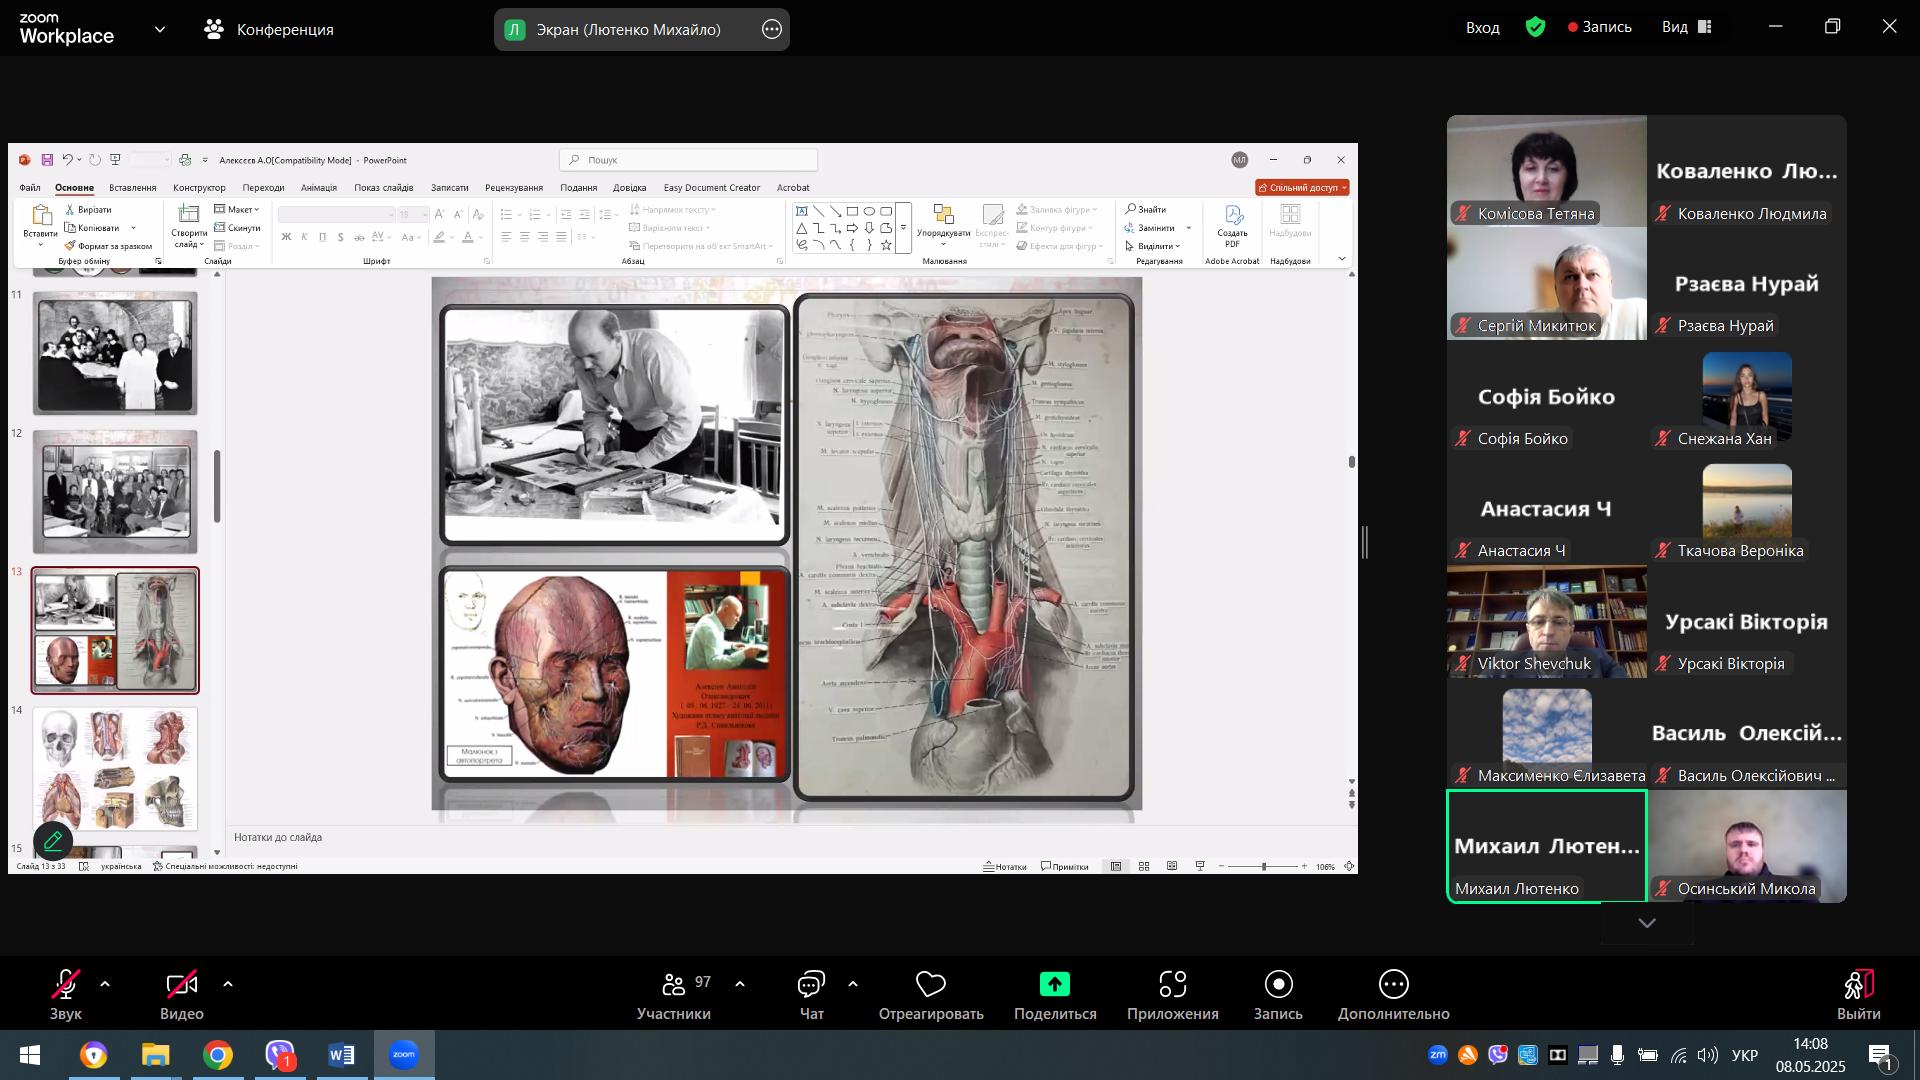The width and height of the screenshot is (1920, 1080).
Task: Open the Чат panel
Action: tap(811, 995)
